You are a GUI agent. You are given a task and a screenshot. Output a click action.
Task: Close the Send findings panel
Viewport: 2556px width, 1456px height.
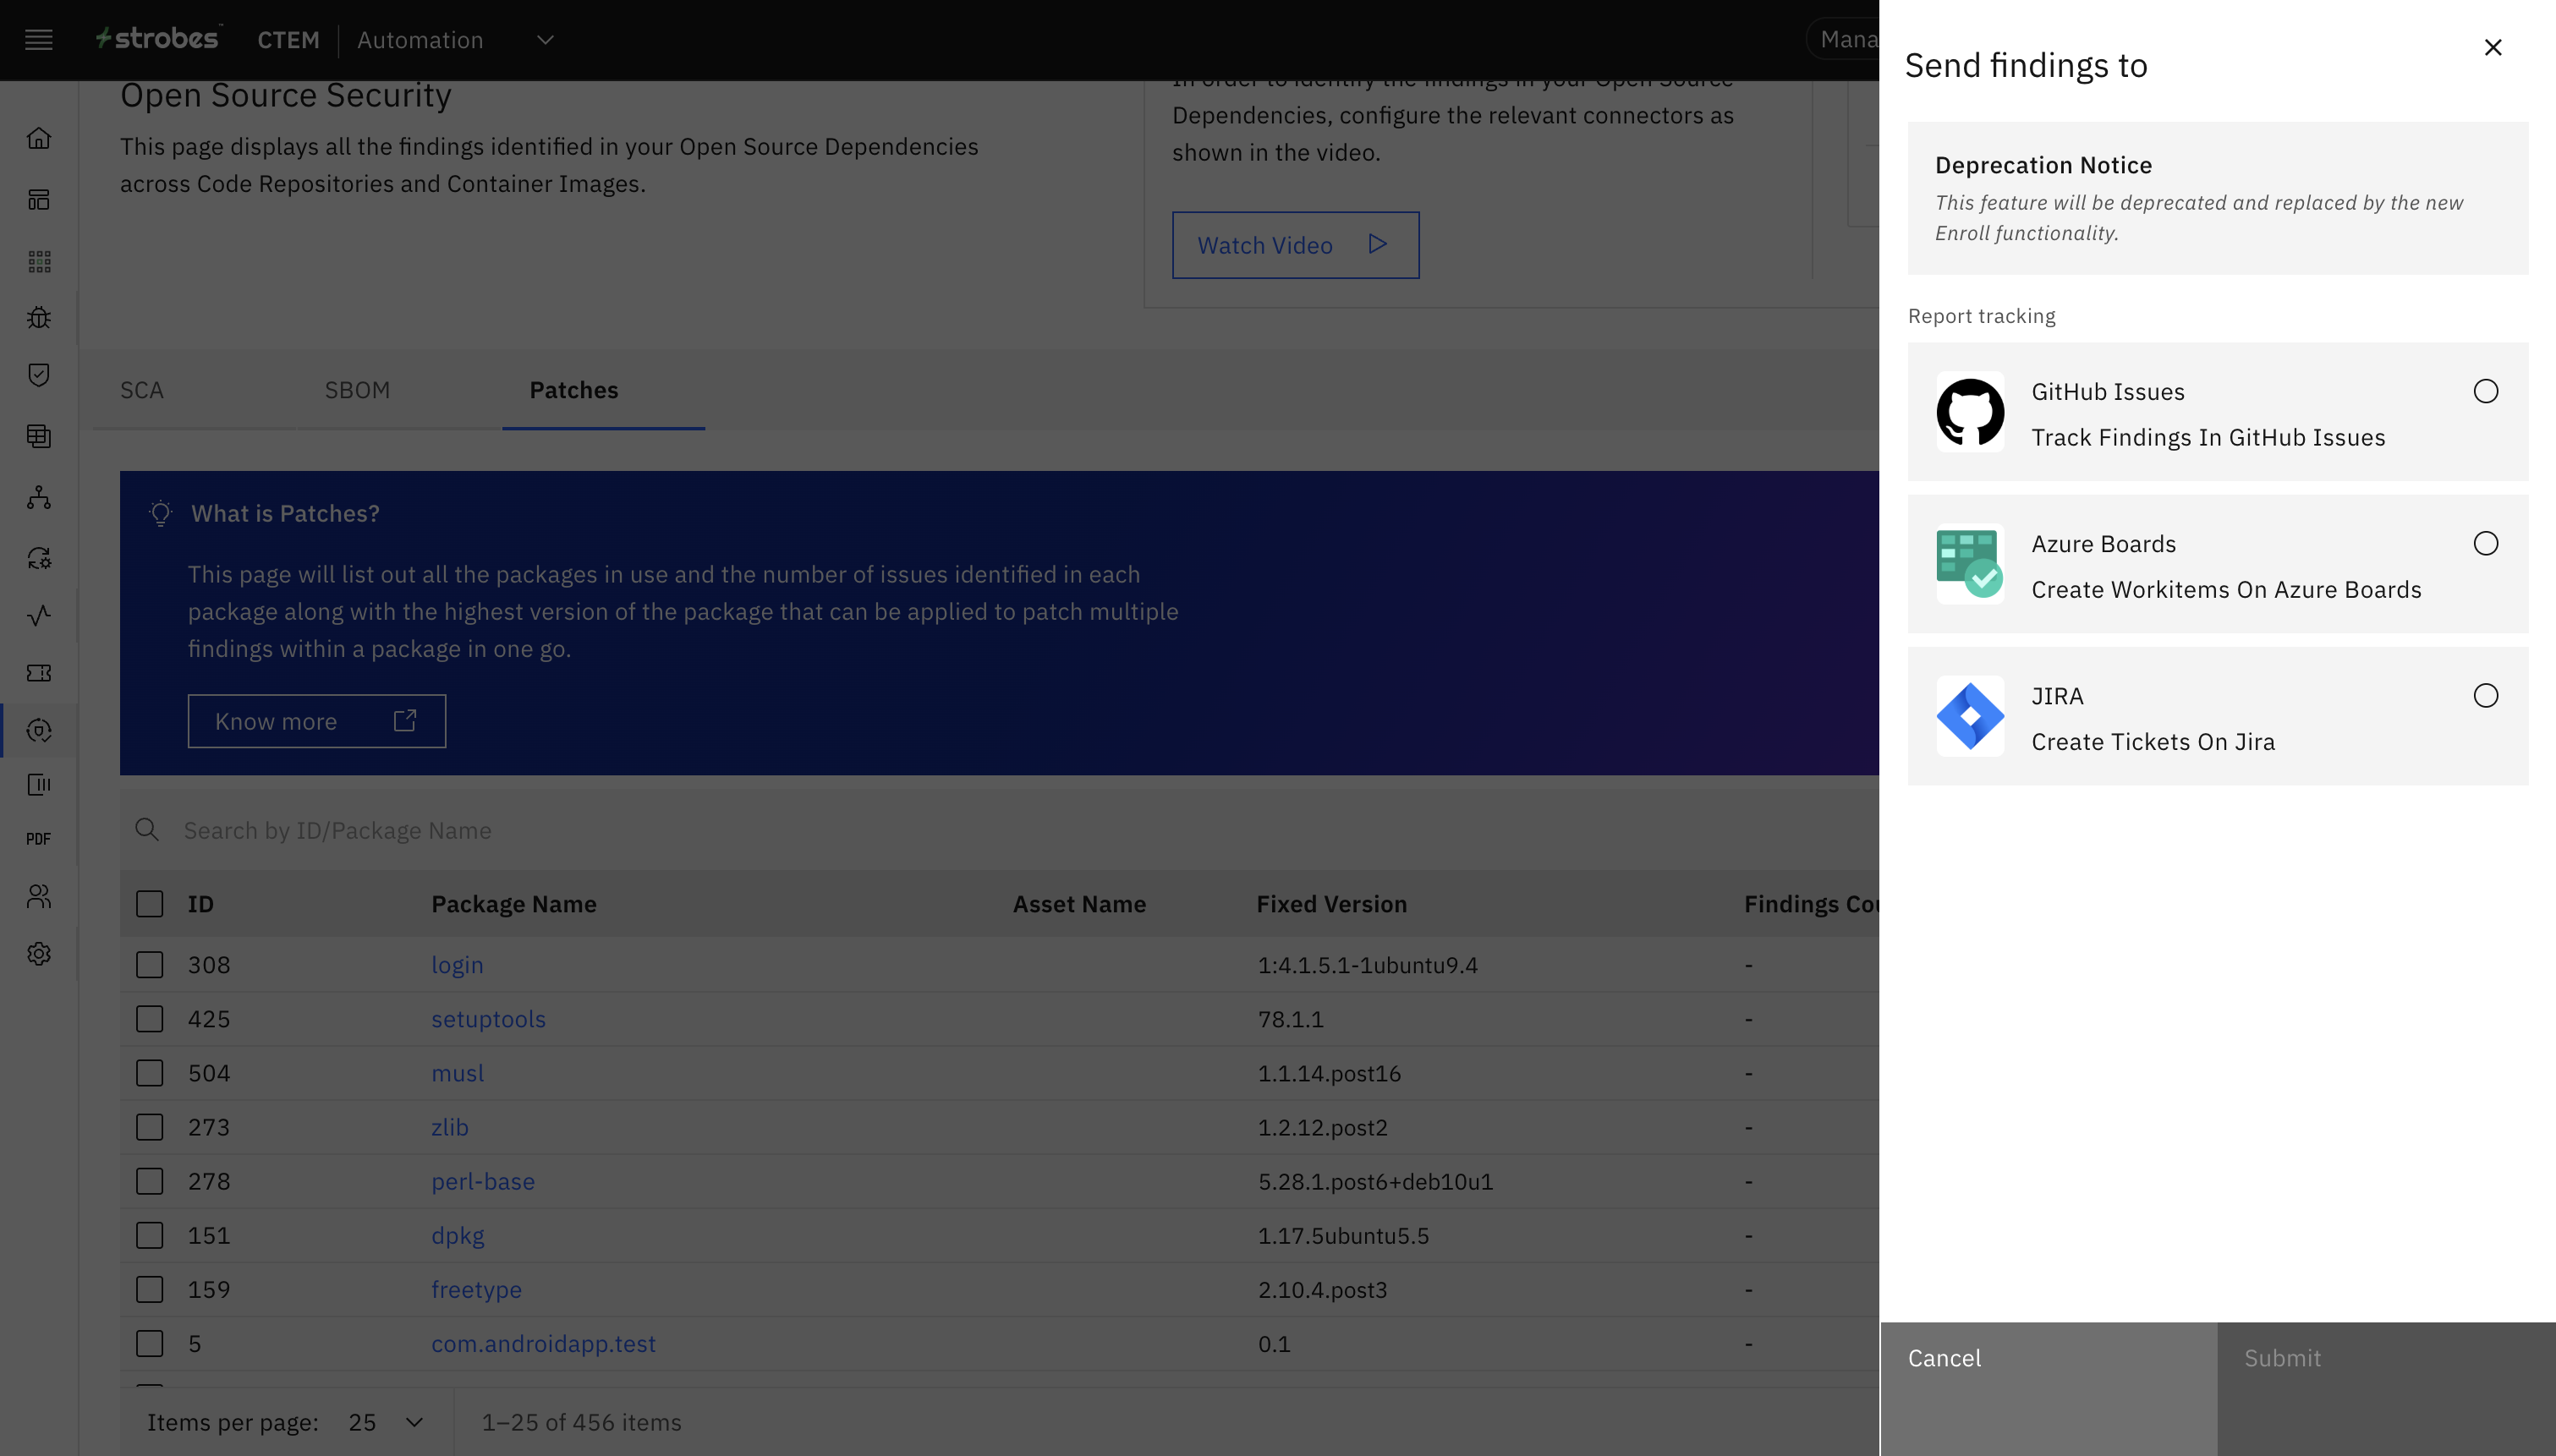click(x=2493, y=48)
